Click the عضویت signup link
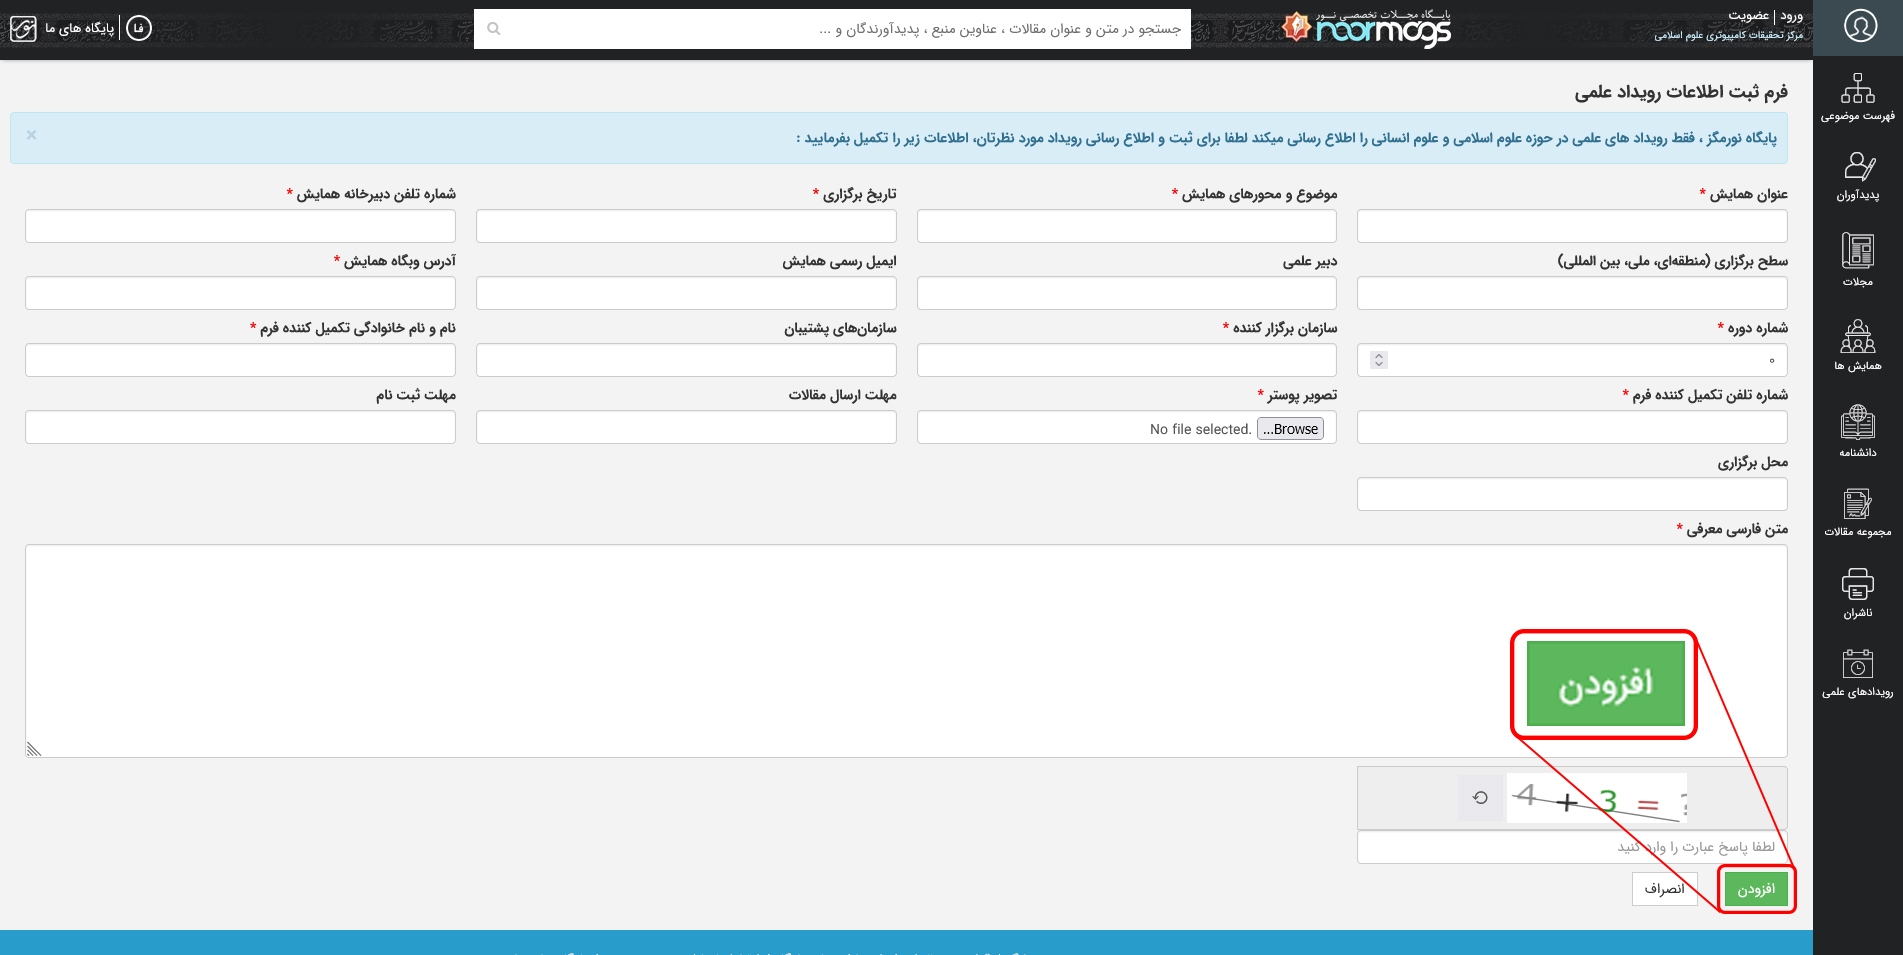 tap(1748, 16)
